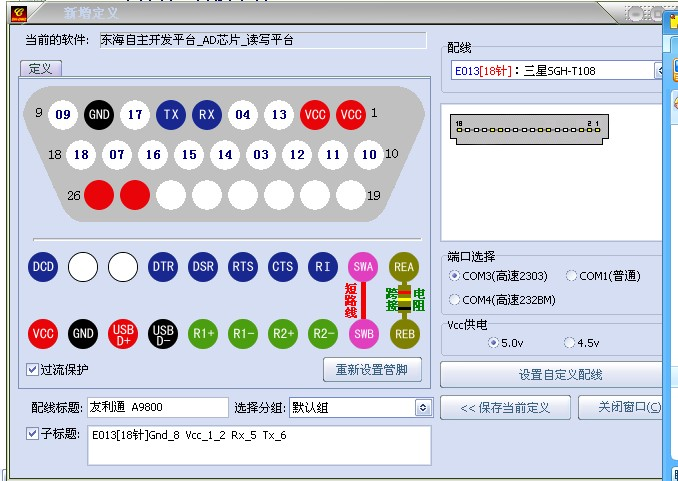Expand the 选择分组 group dropdown
Screen dimensions: 678x481
pyautogui.click(x=422, y=408)
